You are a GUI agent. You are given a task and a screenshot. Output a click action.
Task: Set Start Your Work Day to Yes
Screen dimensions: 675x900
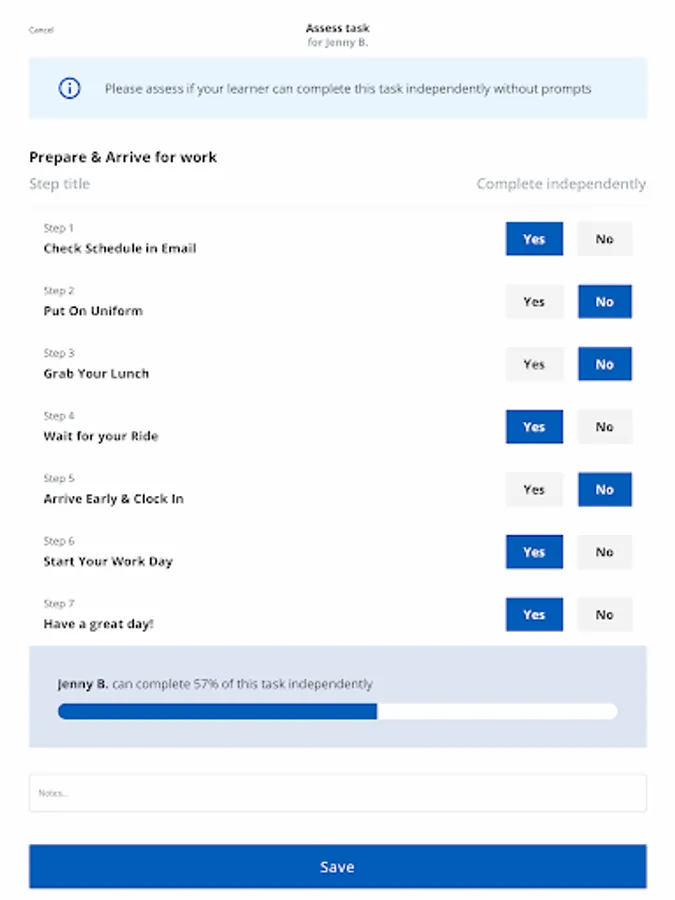coord(534,552)
